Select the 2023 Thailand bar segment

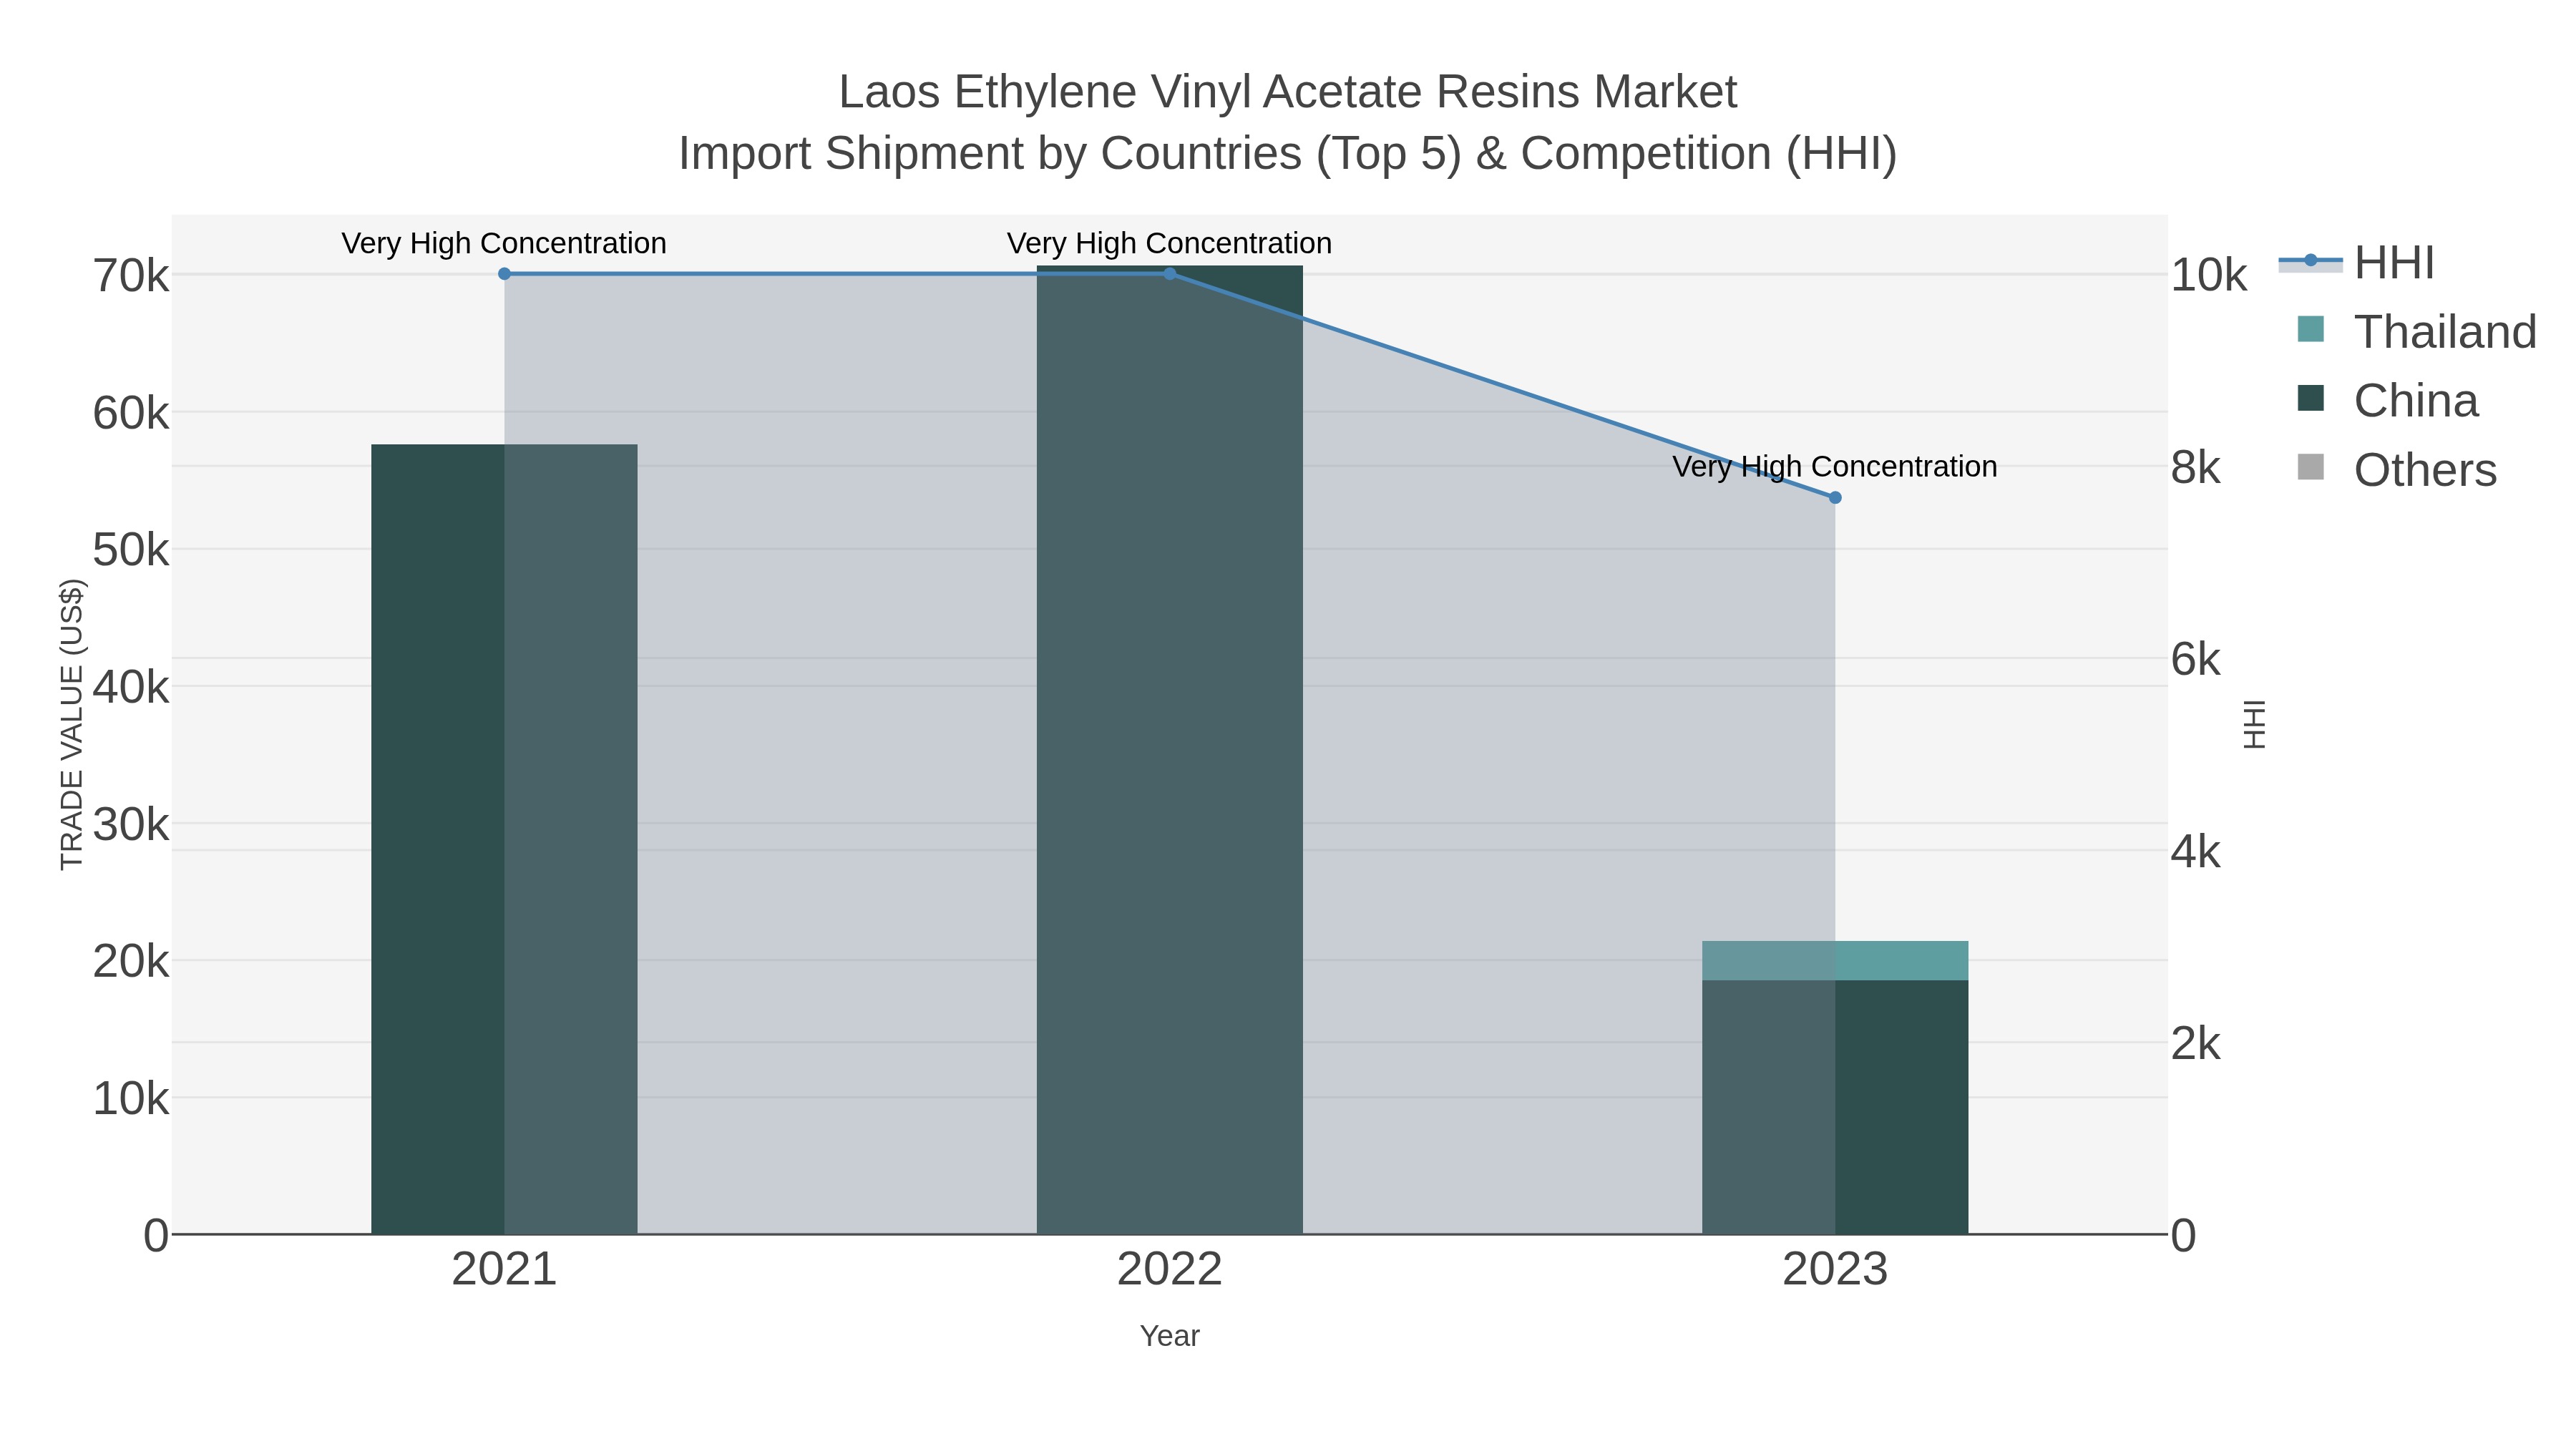click(1835, 961)
